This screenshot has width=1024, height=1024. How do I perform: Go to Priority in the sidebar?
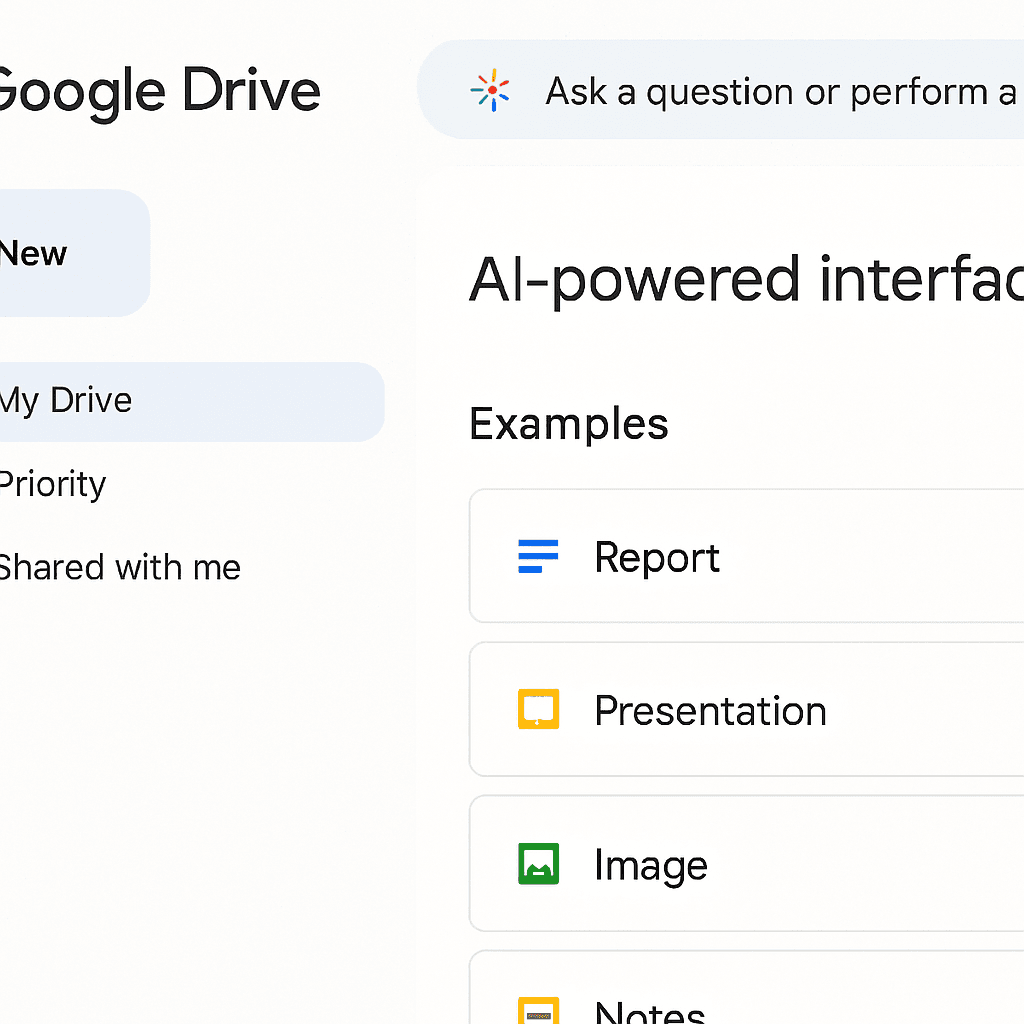click(52, 484)
